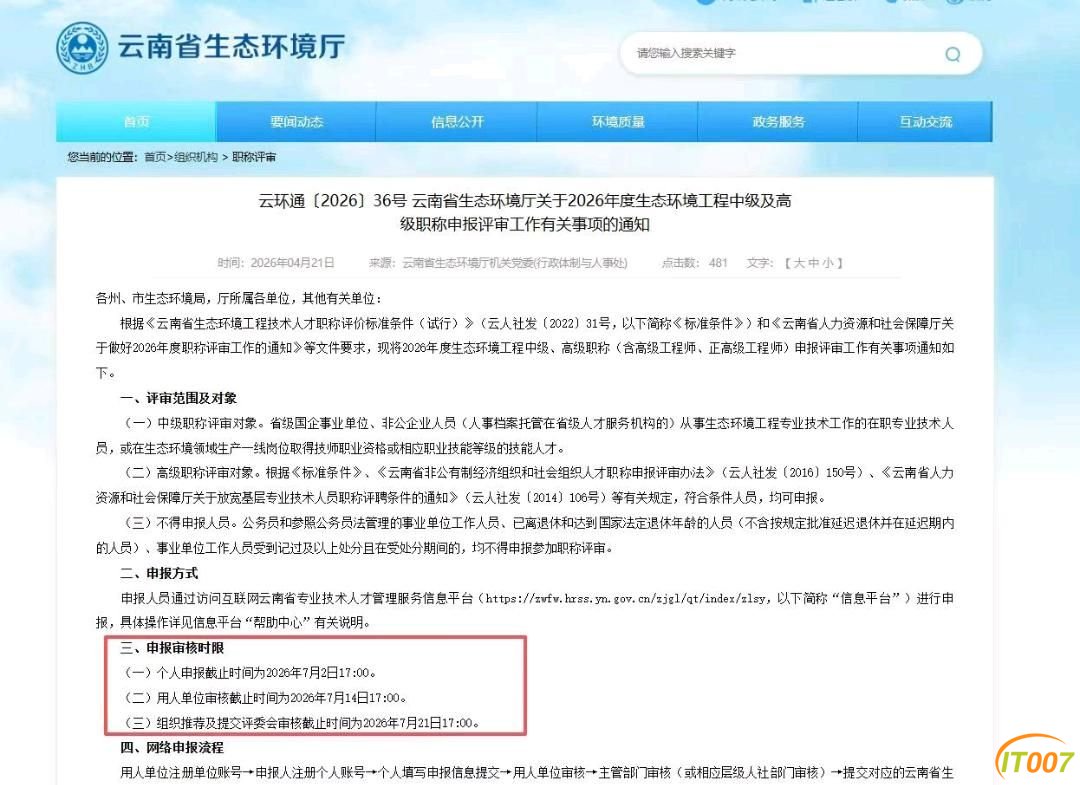The width and height of the screenshot is (1080, 785).
Task: Focus the keyword search input field
Action: 780,54
